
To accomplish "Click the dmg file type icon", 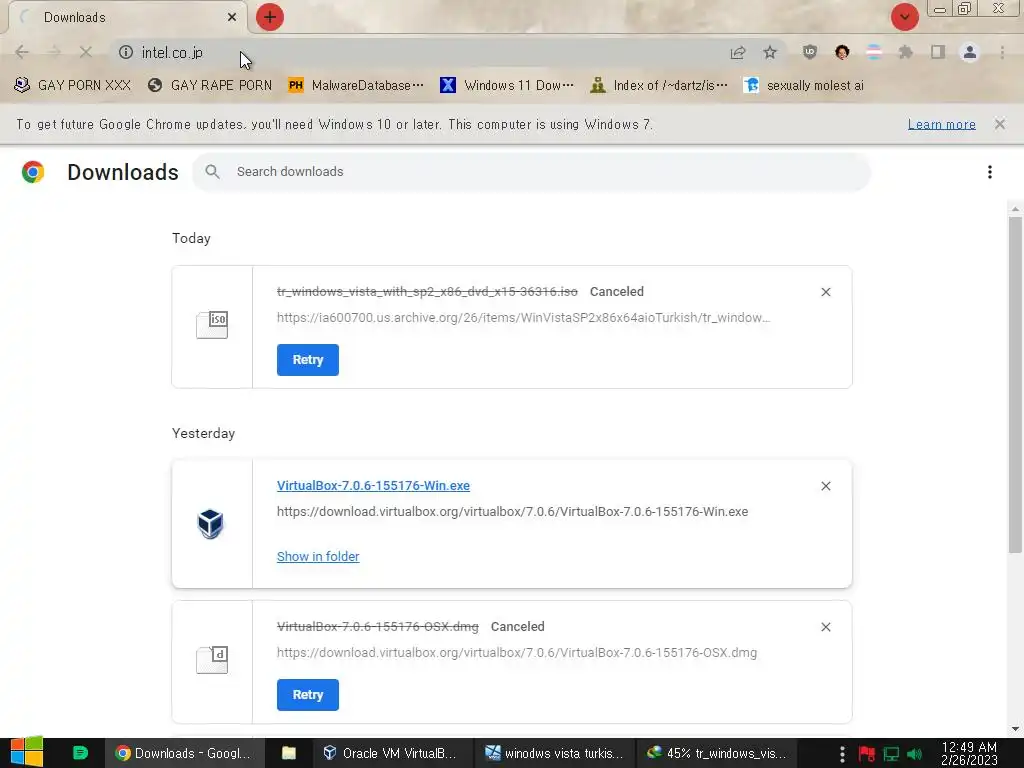I will tap(212, 660).
